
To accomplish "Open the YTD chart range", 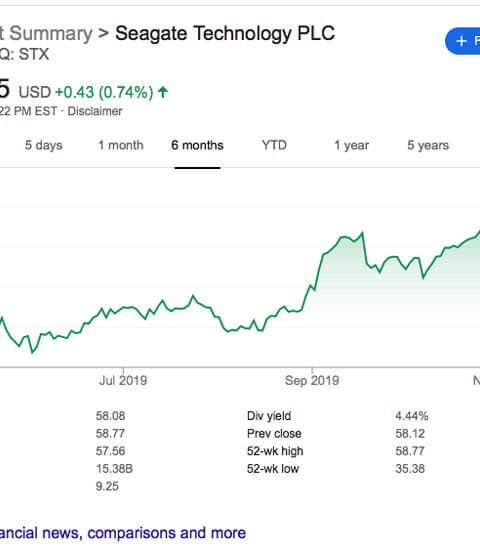I will click(x=274, y=145).
